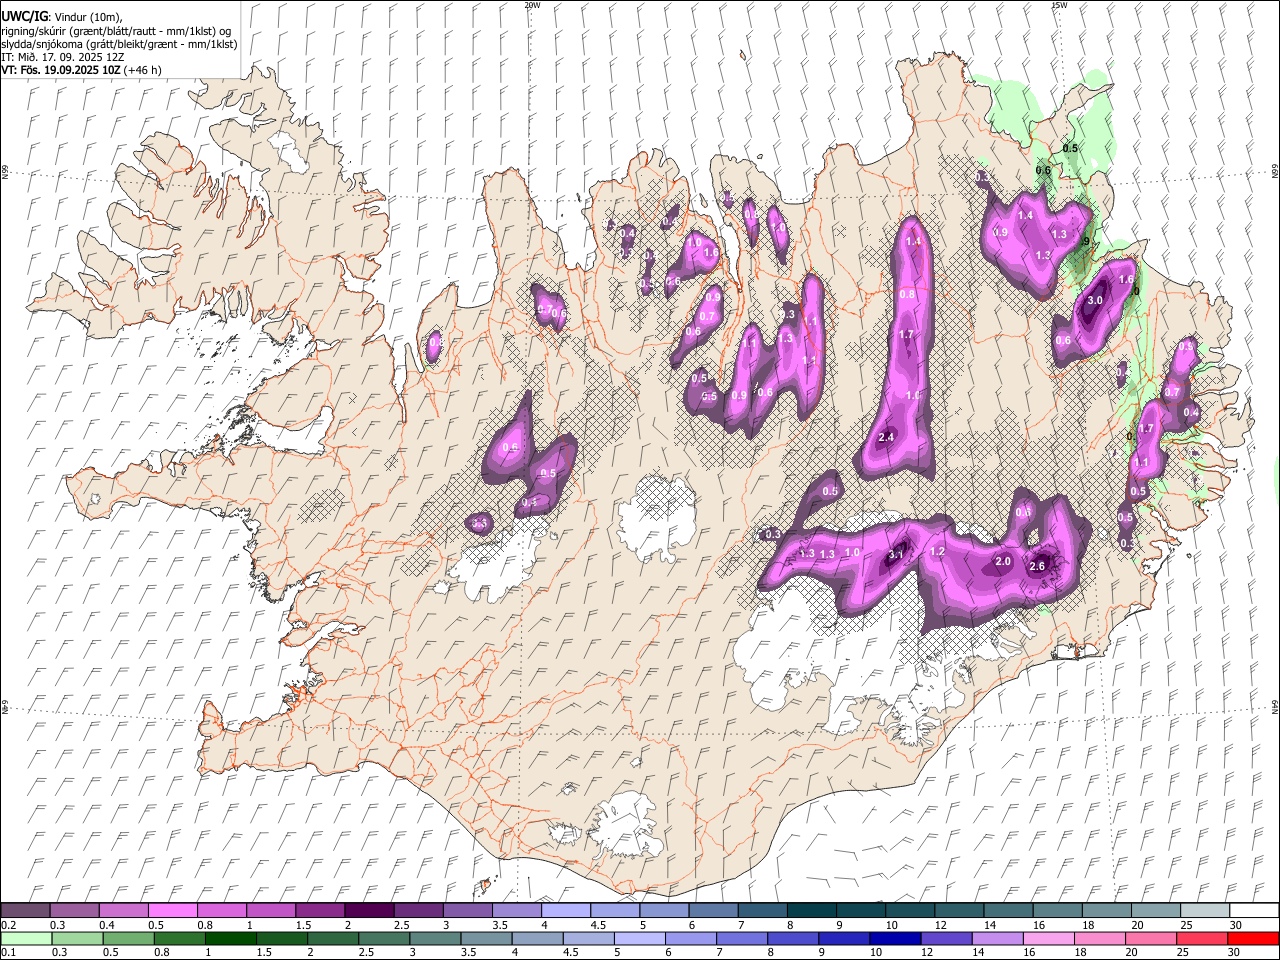Viewport: 1280px width, 960px height.
Task: Pick the white 30 swatch in upper scale
Action: (x=1253, y=910)
